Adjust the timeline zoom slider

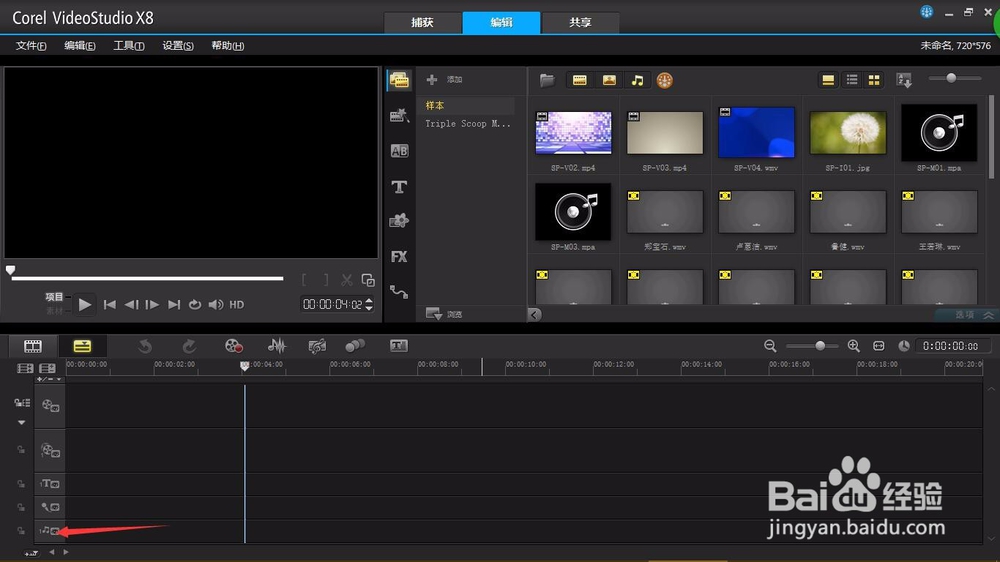[814, 346]
